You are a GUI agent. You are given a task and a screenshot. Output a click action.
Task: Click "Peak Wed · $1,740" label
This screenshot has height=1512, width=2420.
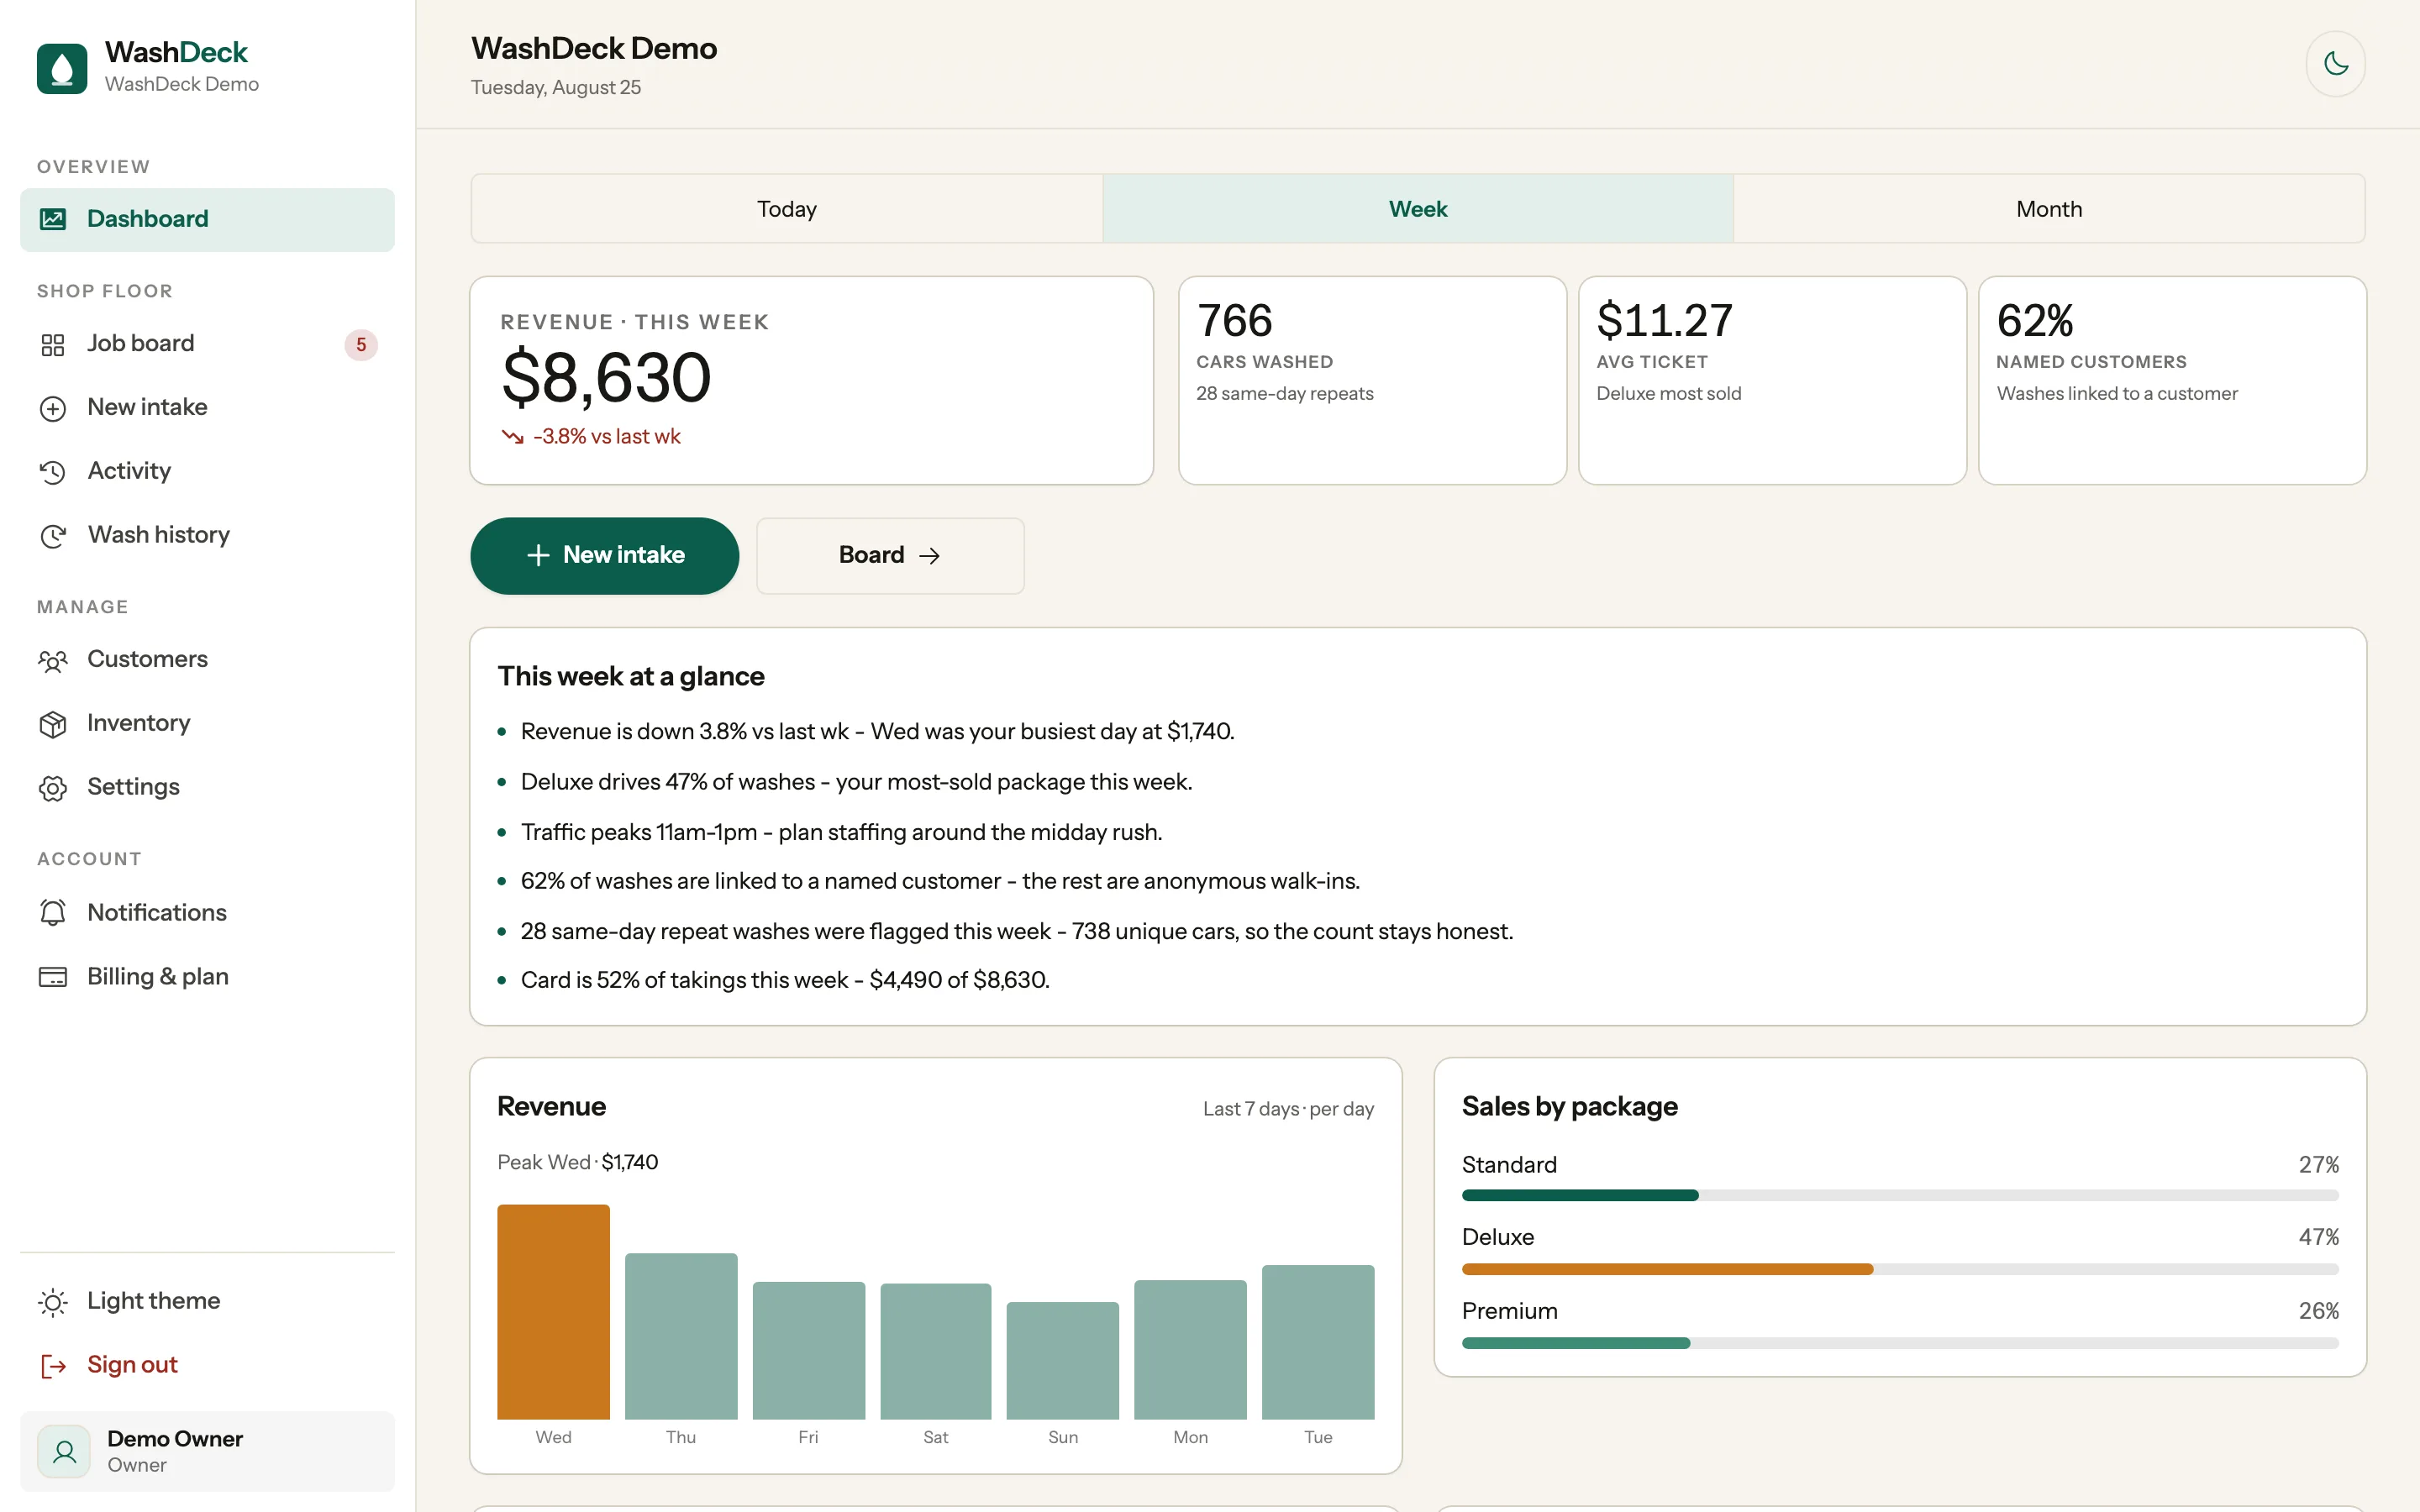tap(578, 1162)
